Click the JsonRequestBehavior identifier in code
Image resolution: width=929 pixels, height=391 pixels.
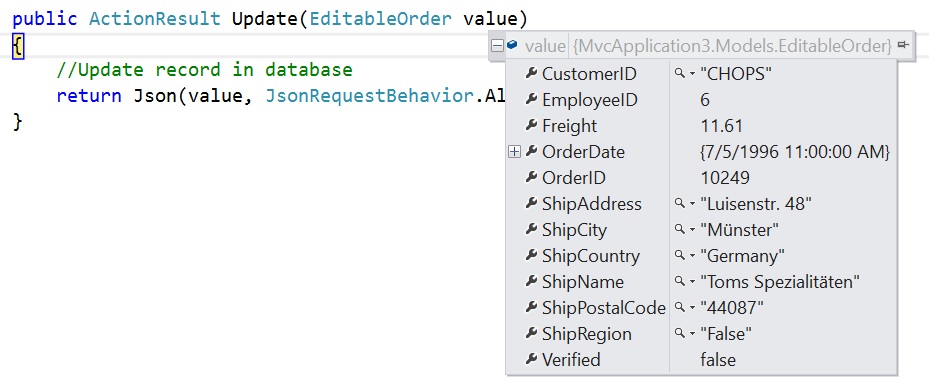(x=370, y=96)
